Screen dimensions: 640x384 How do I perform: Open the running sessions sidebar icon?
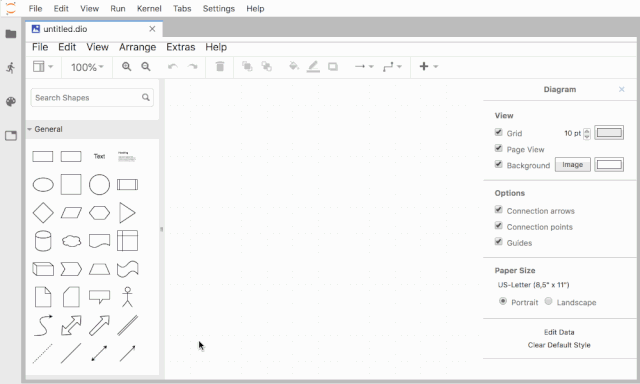click(x=11, y=68)
